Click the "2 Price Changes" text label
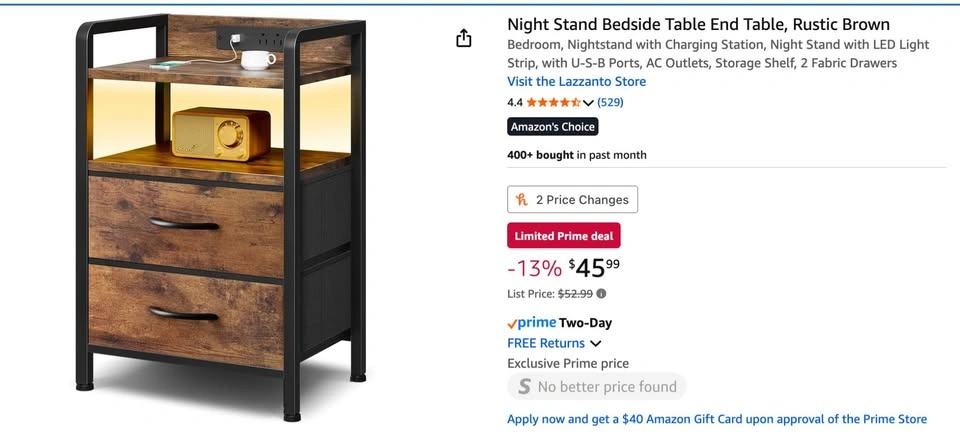The height and width of the screenshot is (432, 960). click(x=582, y=200)
